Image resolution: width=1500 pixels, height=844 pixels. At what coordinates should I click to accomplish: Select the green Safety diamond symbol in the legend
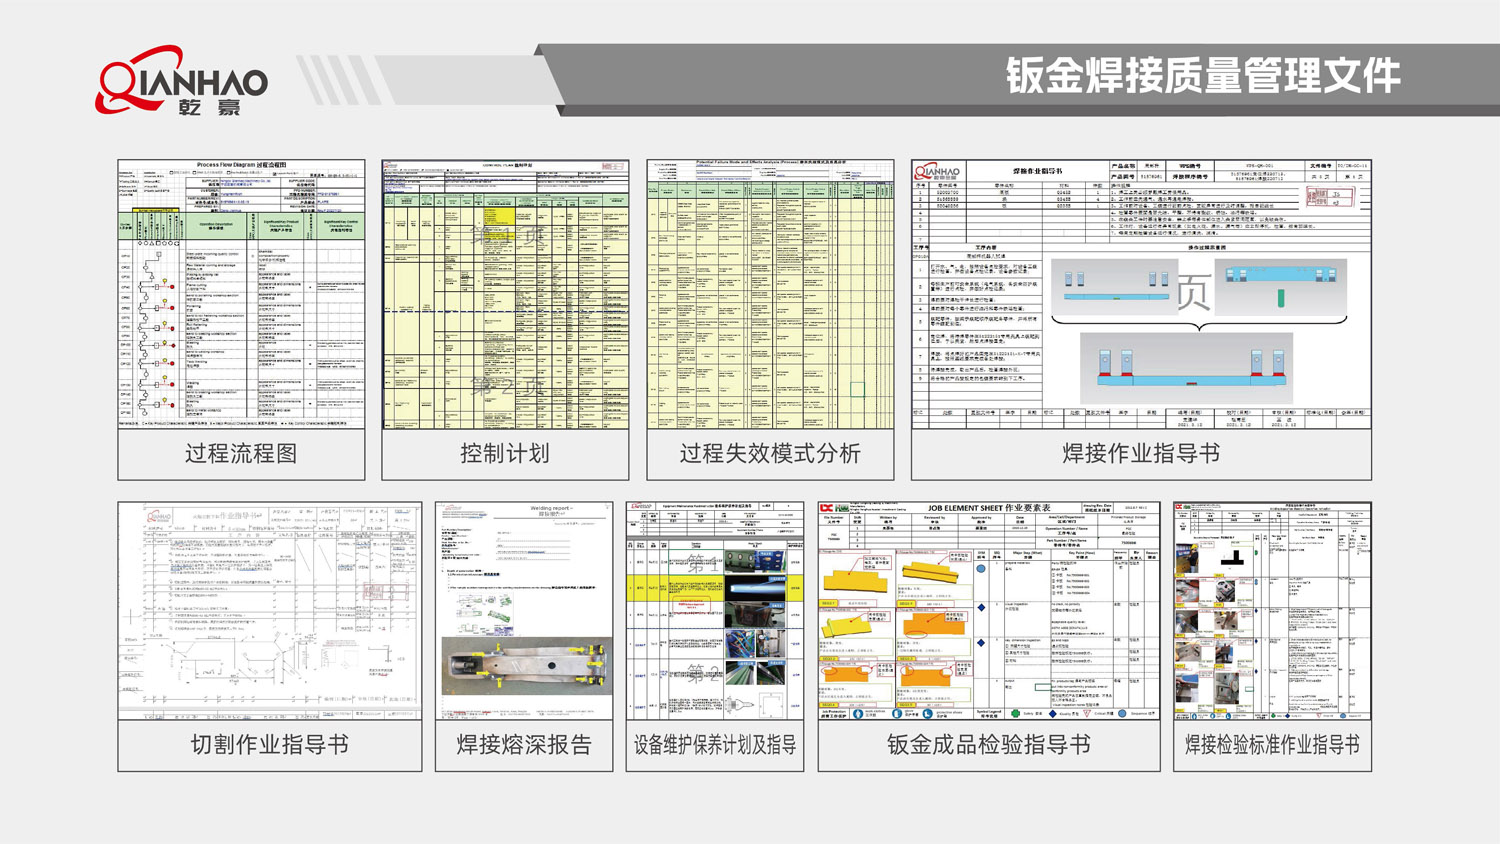(x=1015, y=713)
